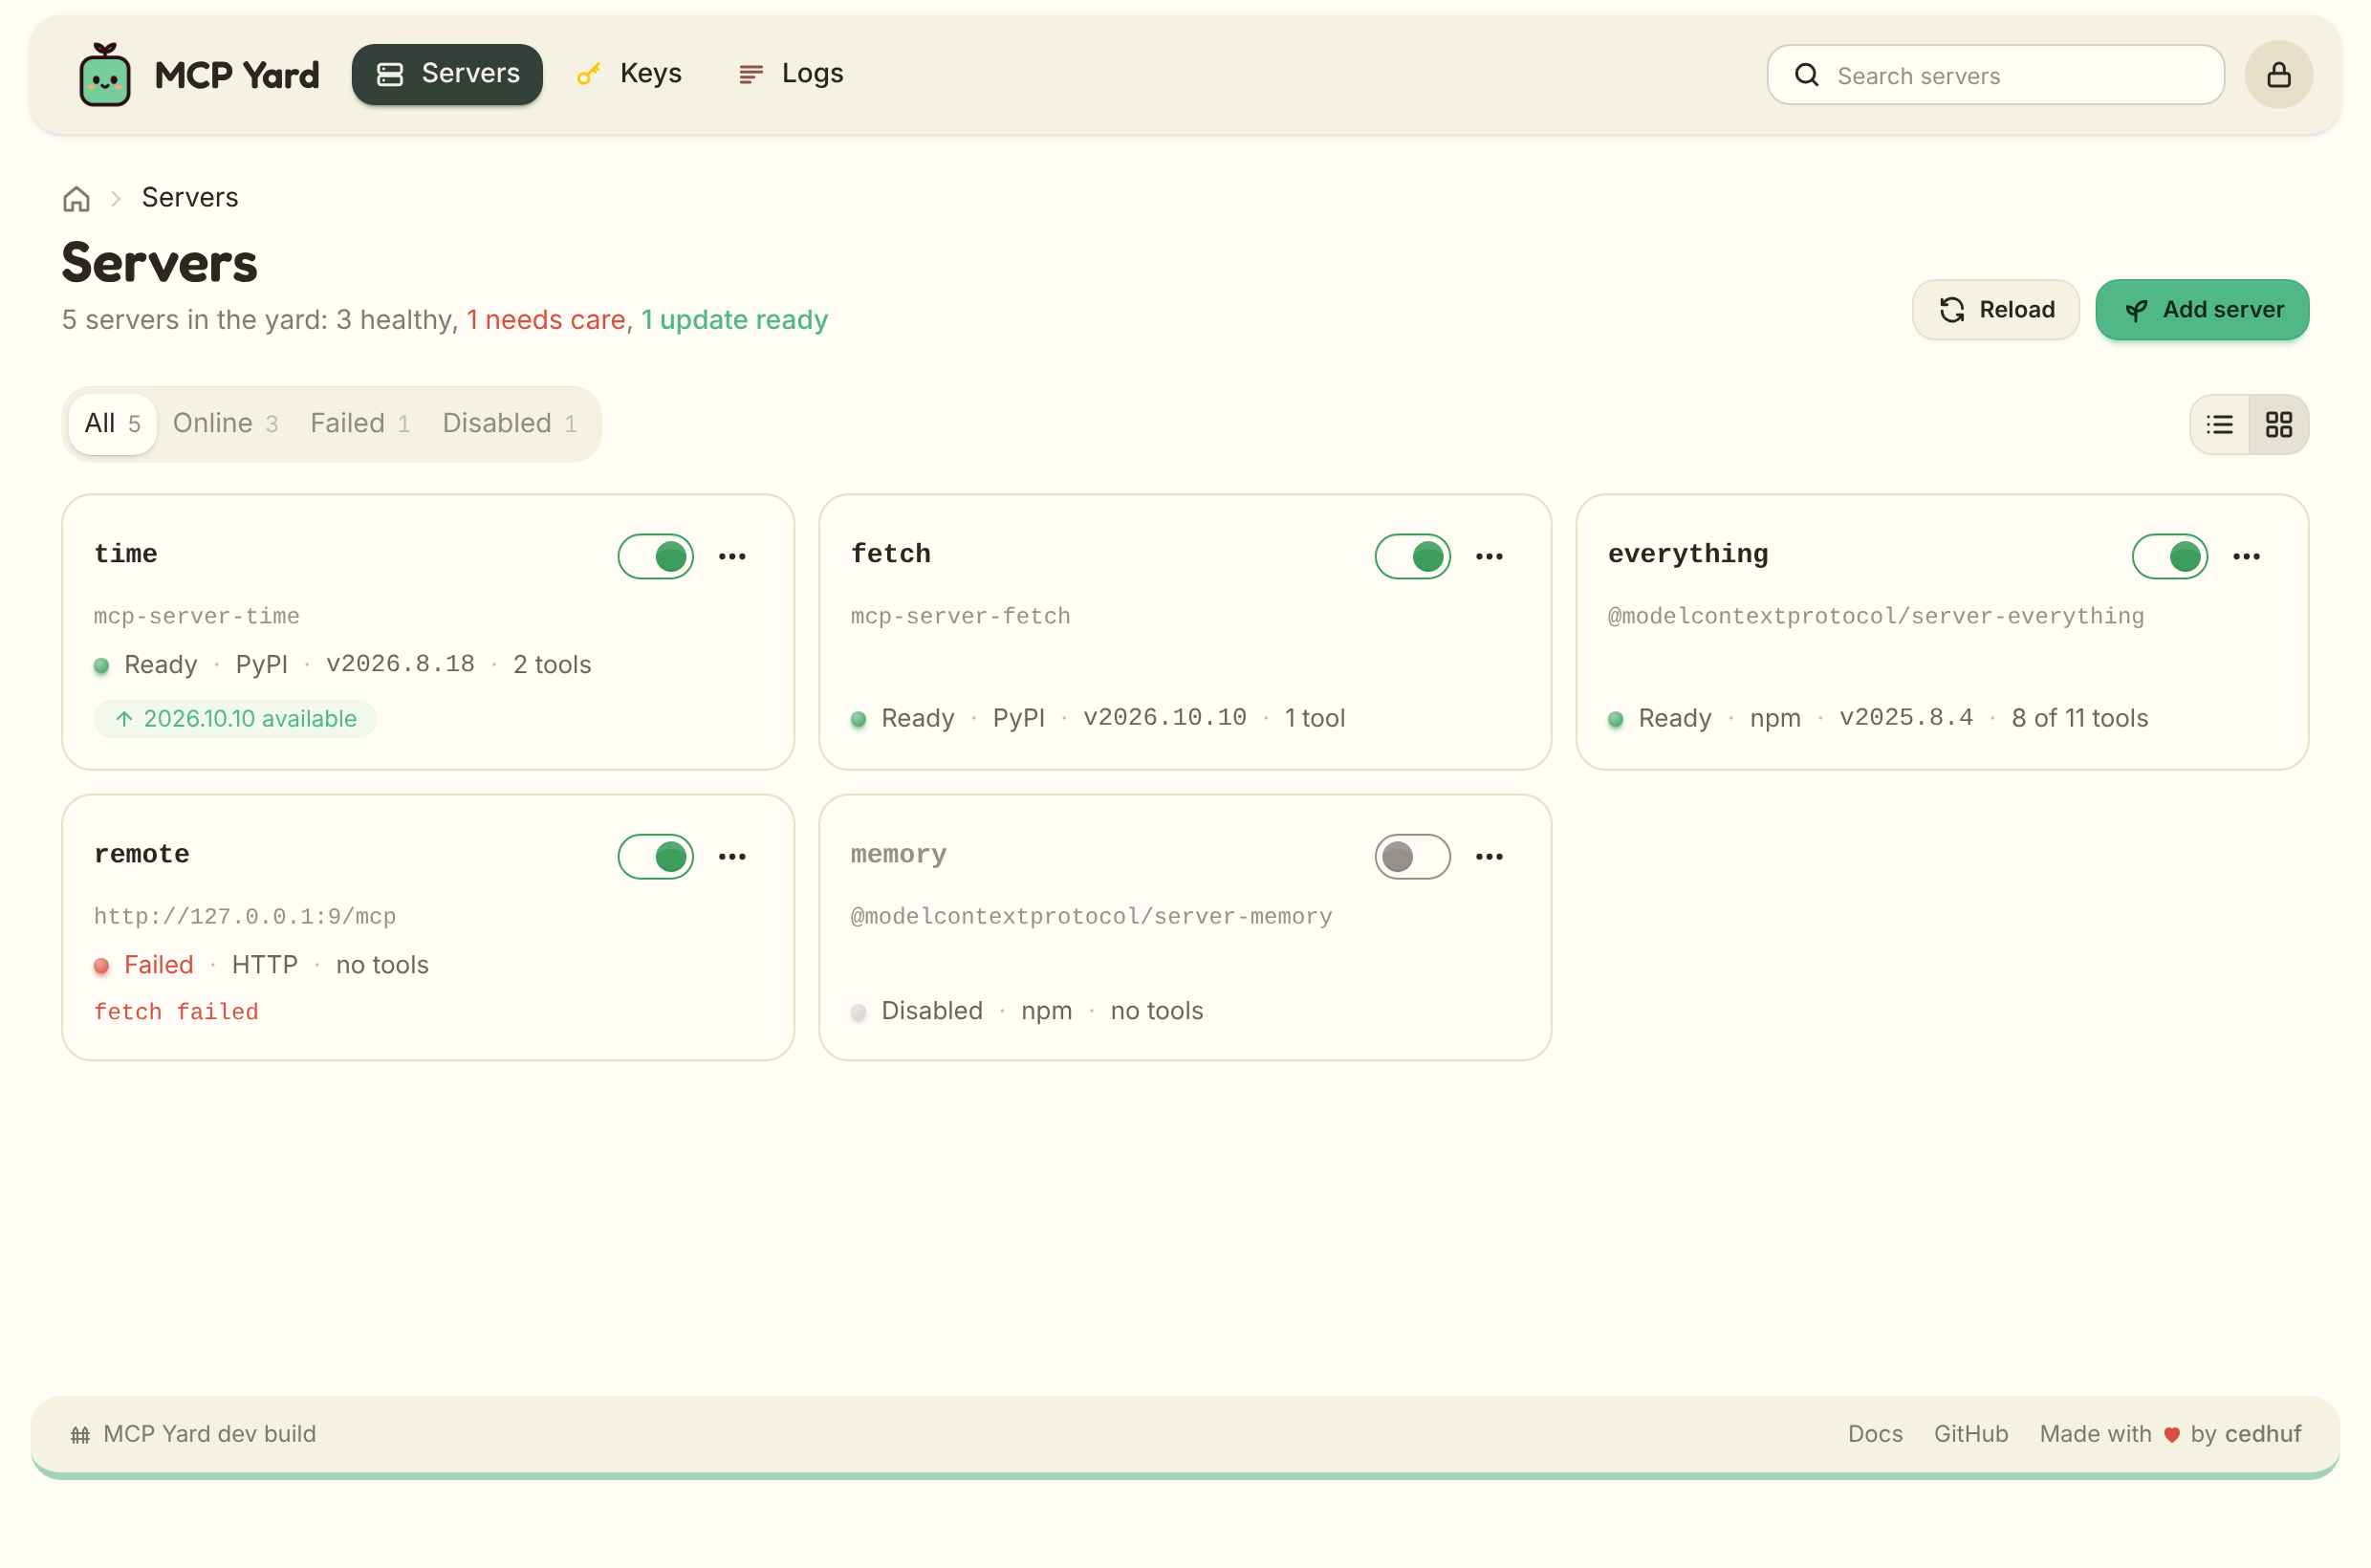This screenshot has width=2371, height=1568.
Task: Filter by Online servers
Action: pos(225,423)
